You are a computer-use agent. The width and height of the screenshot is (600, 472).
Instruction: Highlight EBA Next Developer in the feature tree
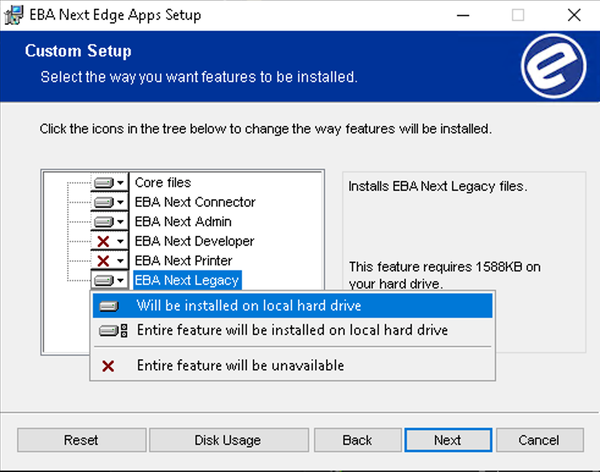click(x=194, y=241)
